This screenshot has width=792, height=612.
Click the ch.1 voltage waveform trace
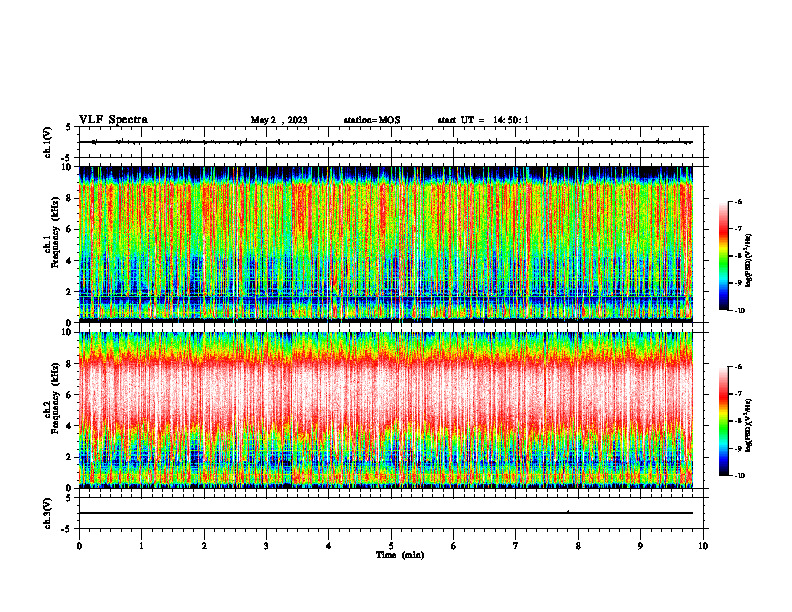(386, 142)
